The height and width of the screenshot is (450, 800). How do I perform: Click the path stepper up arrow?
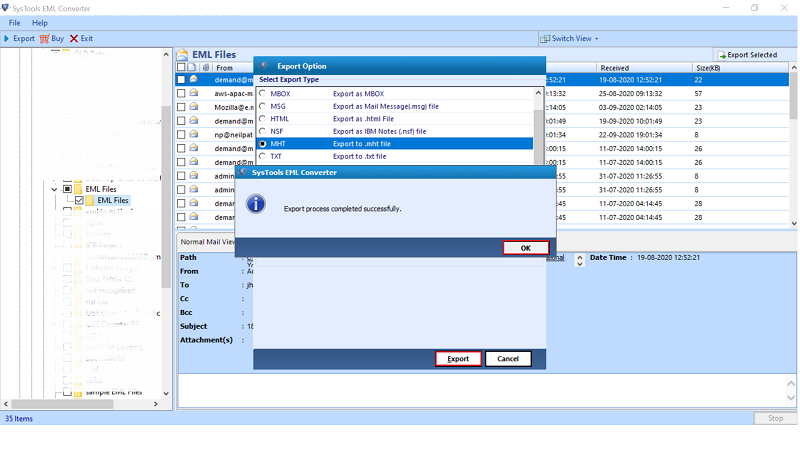(580, 257)
